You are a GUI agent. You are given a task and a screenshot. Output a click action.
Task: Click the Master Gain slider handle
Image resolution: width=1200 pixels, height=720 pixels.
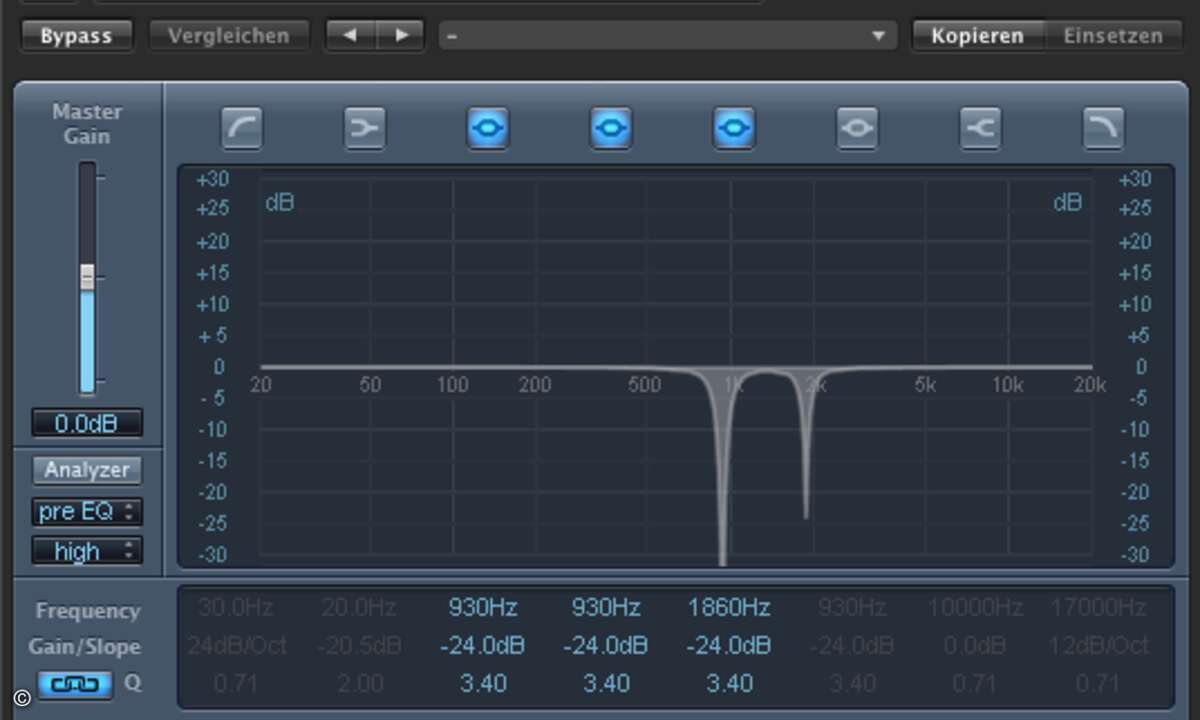(x=87, y=278)
